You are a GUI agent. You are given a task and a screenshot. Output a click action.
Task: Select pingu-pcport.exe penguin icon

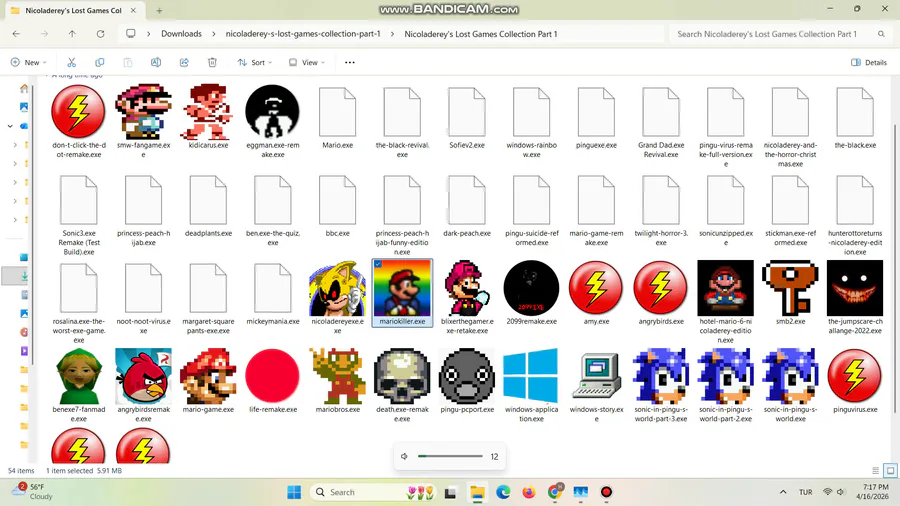point(467,376)
